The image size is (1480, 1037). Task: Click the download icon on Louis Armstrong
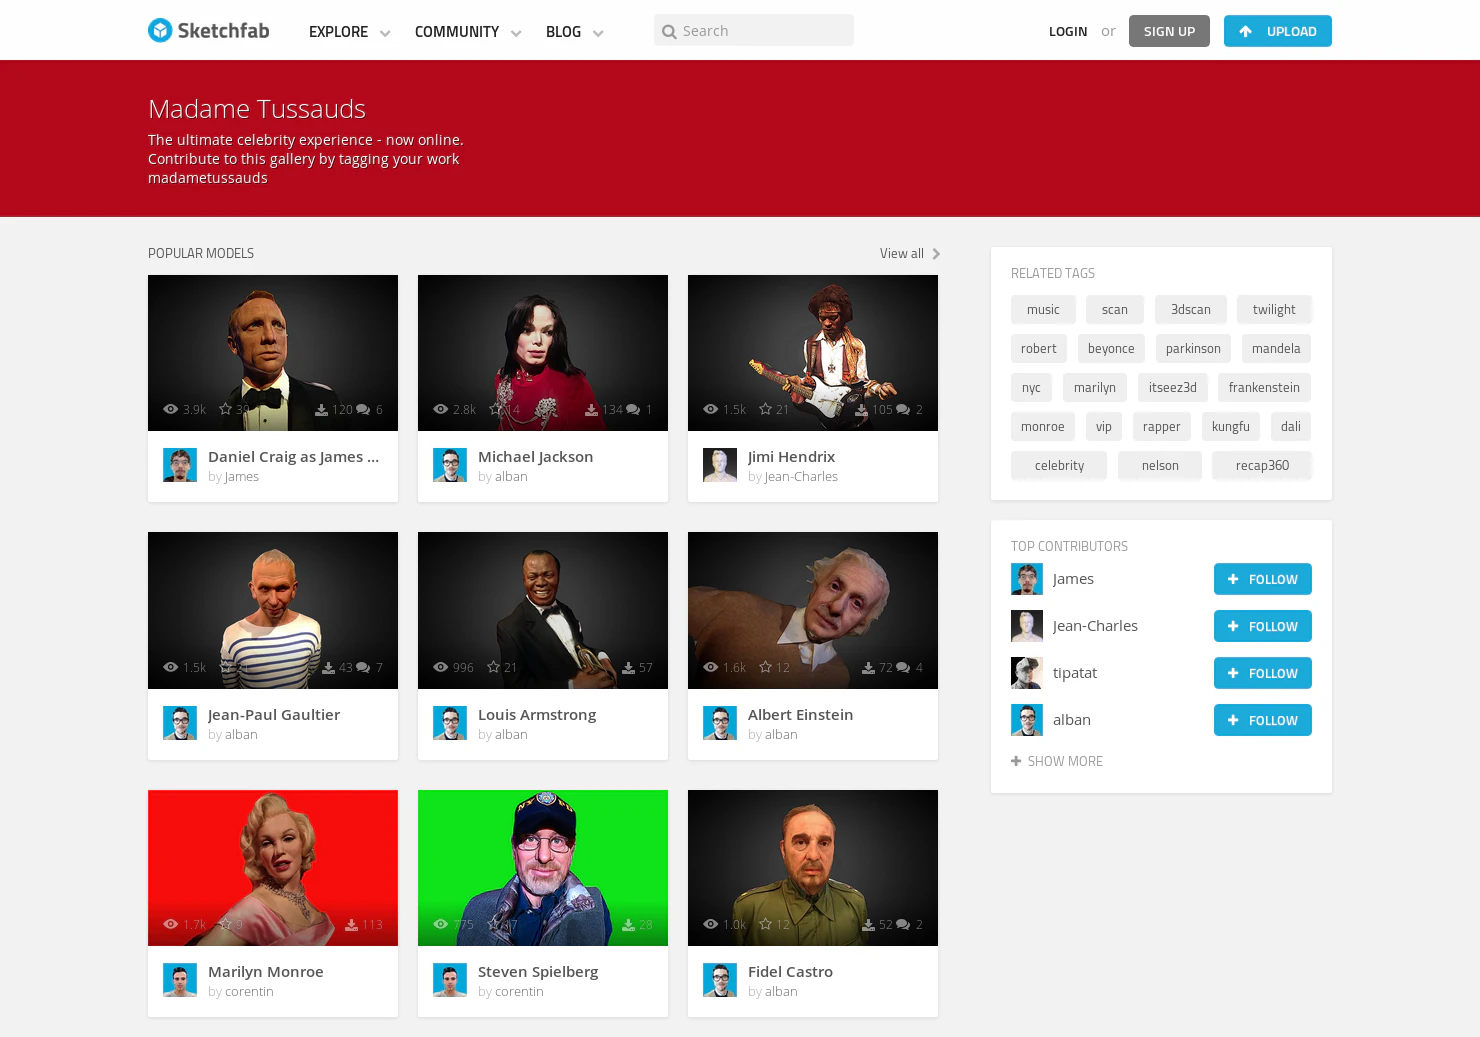click(x=628, y=667)
